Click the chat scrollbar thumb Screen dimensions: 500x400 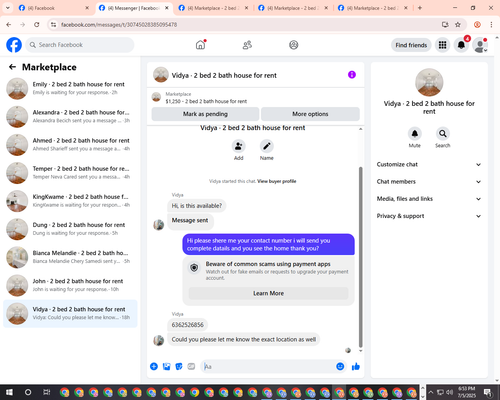coord(360,257)
